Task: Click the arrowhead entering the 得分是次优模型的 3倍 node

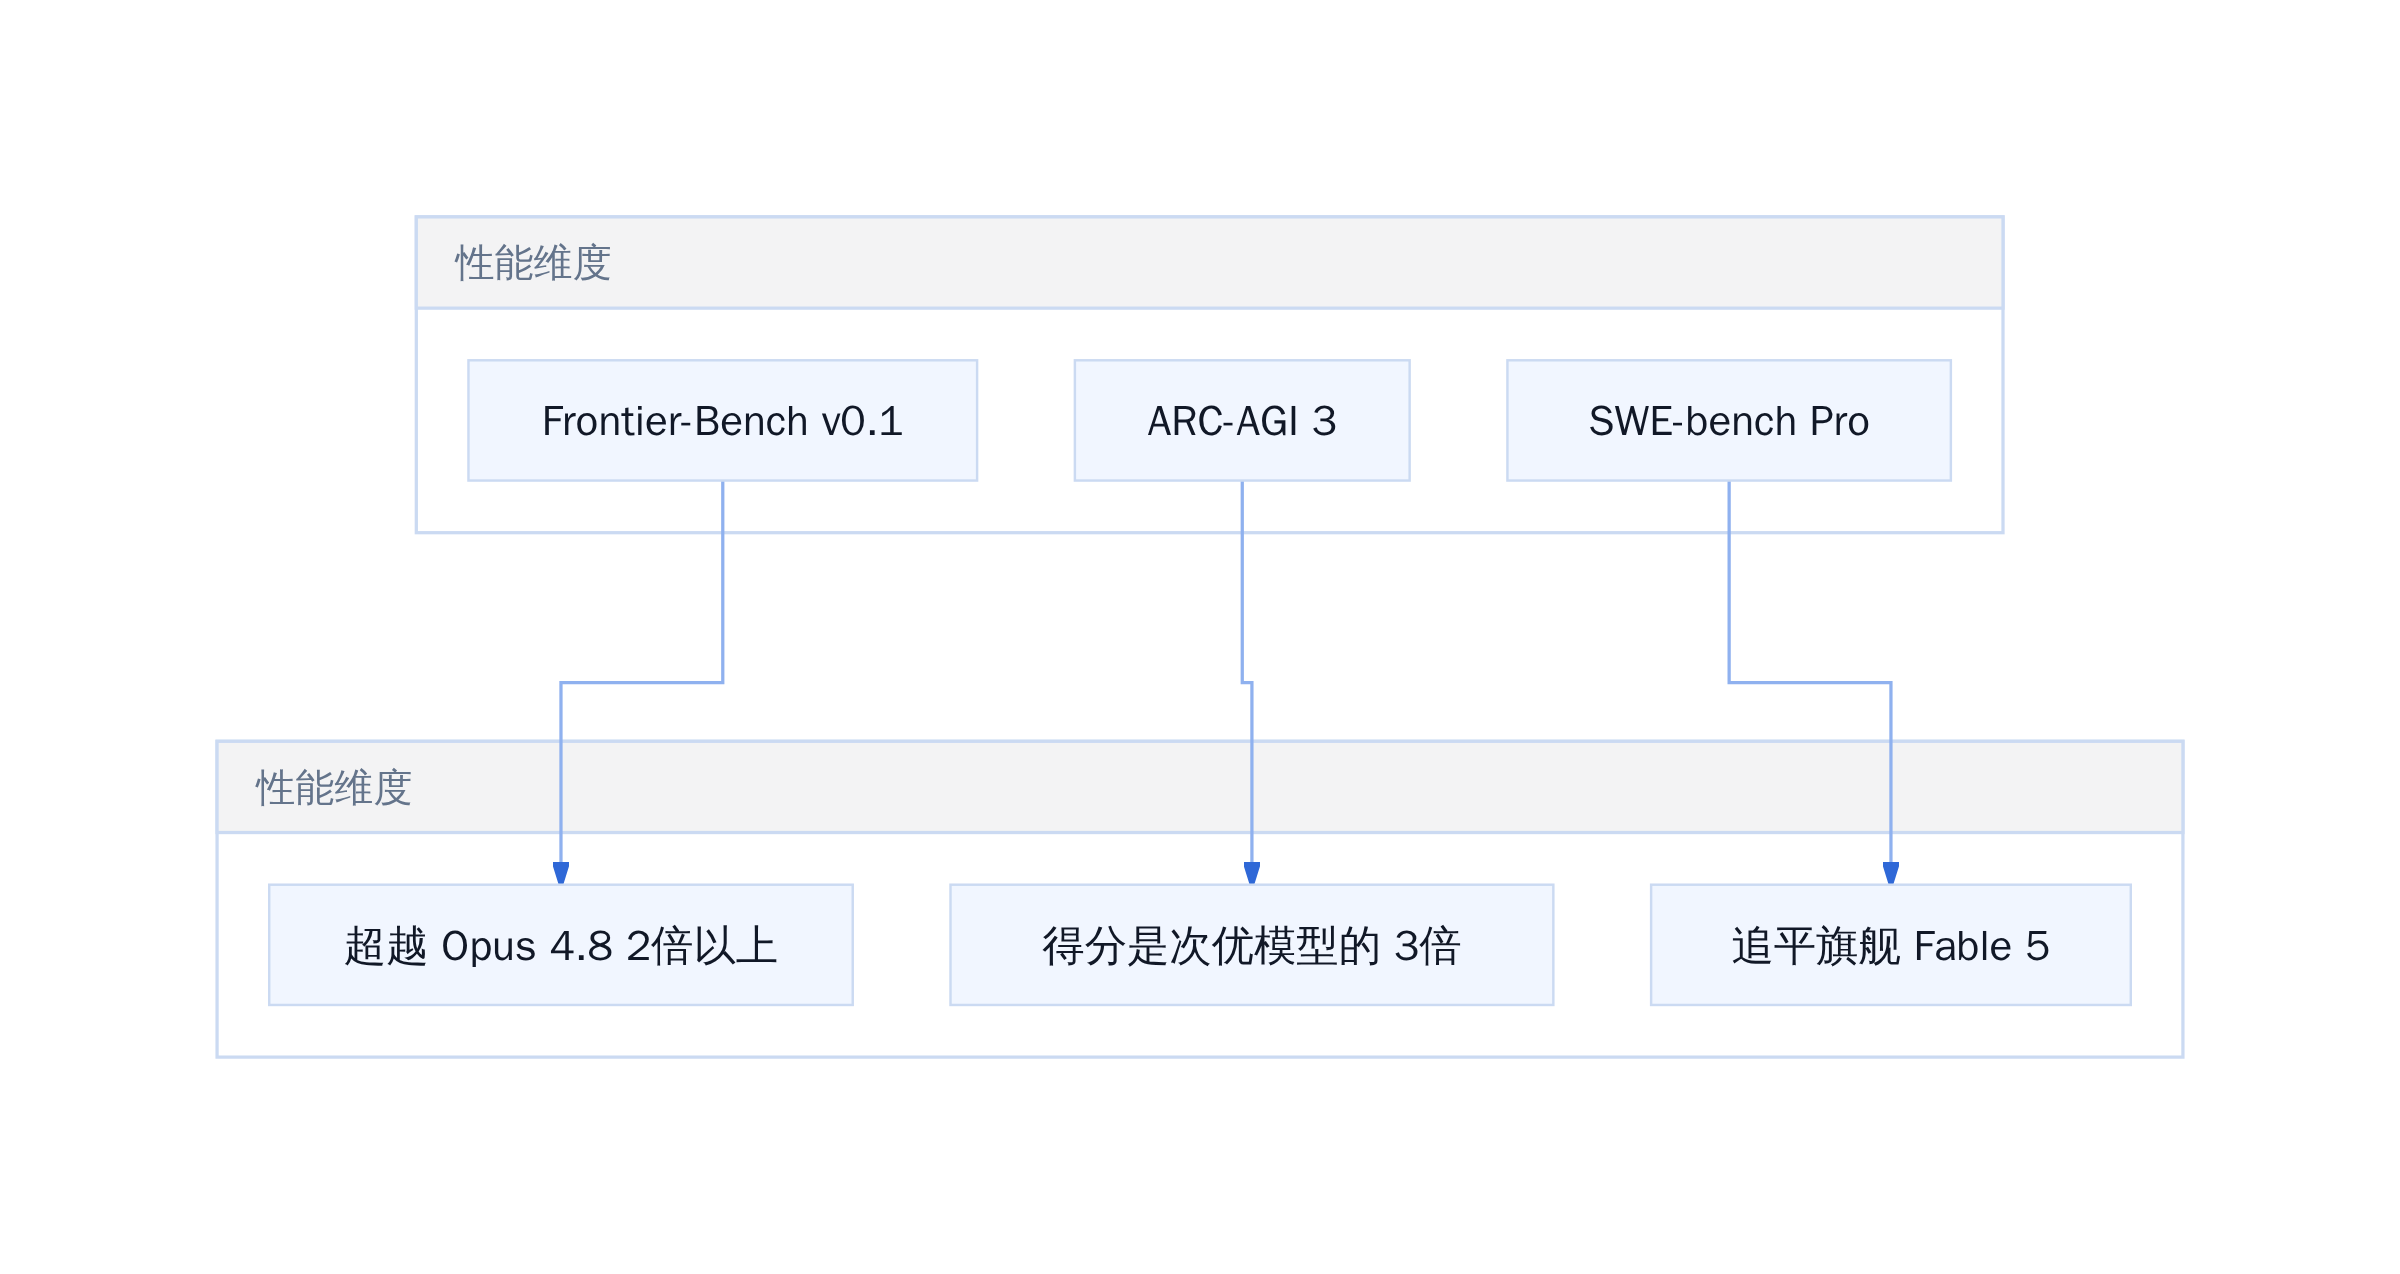Action: (x=1252, y=873)
